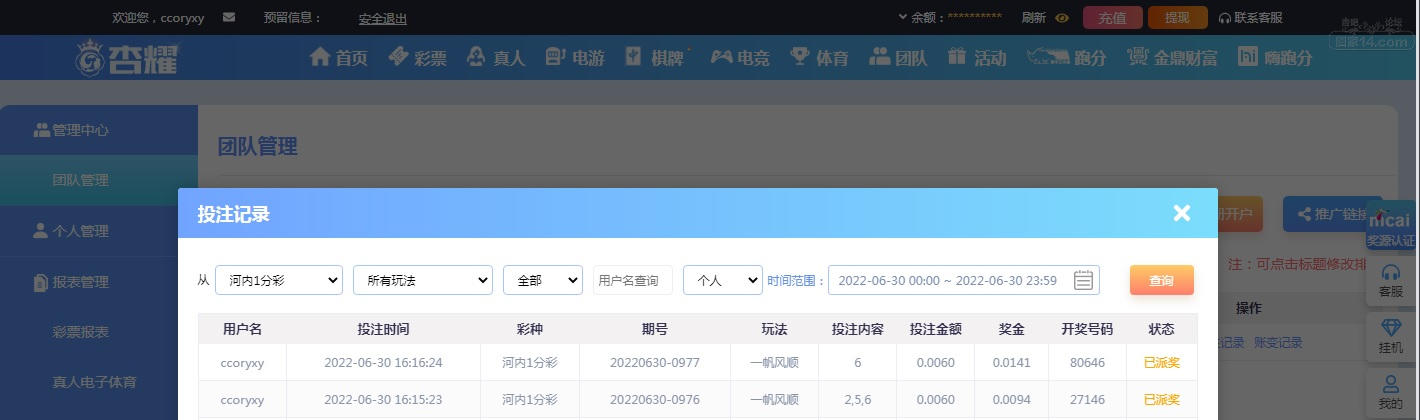Click the 已派奖 status in row 0977
Screen dimensions: 1420x420
coord(1162,362)
